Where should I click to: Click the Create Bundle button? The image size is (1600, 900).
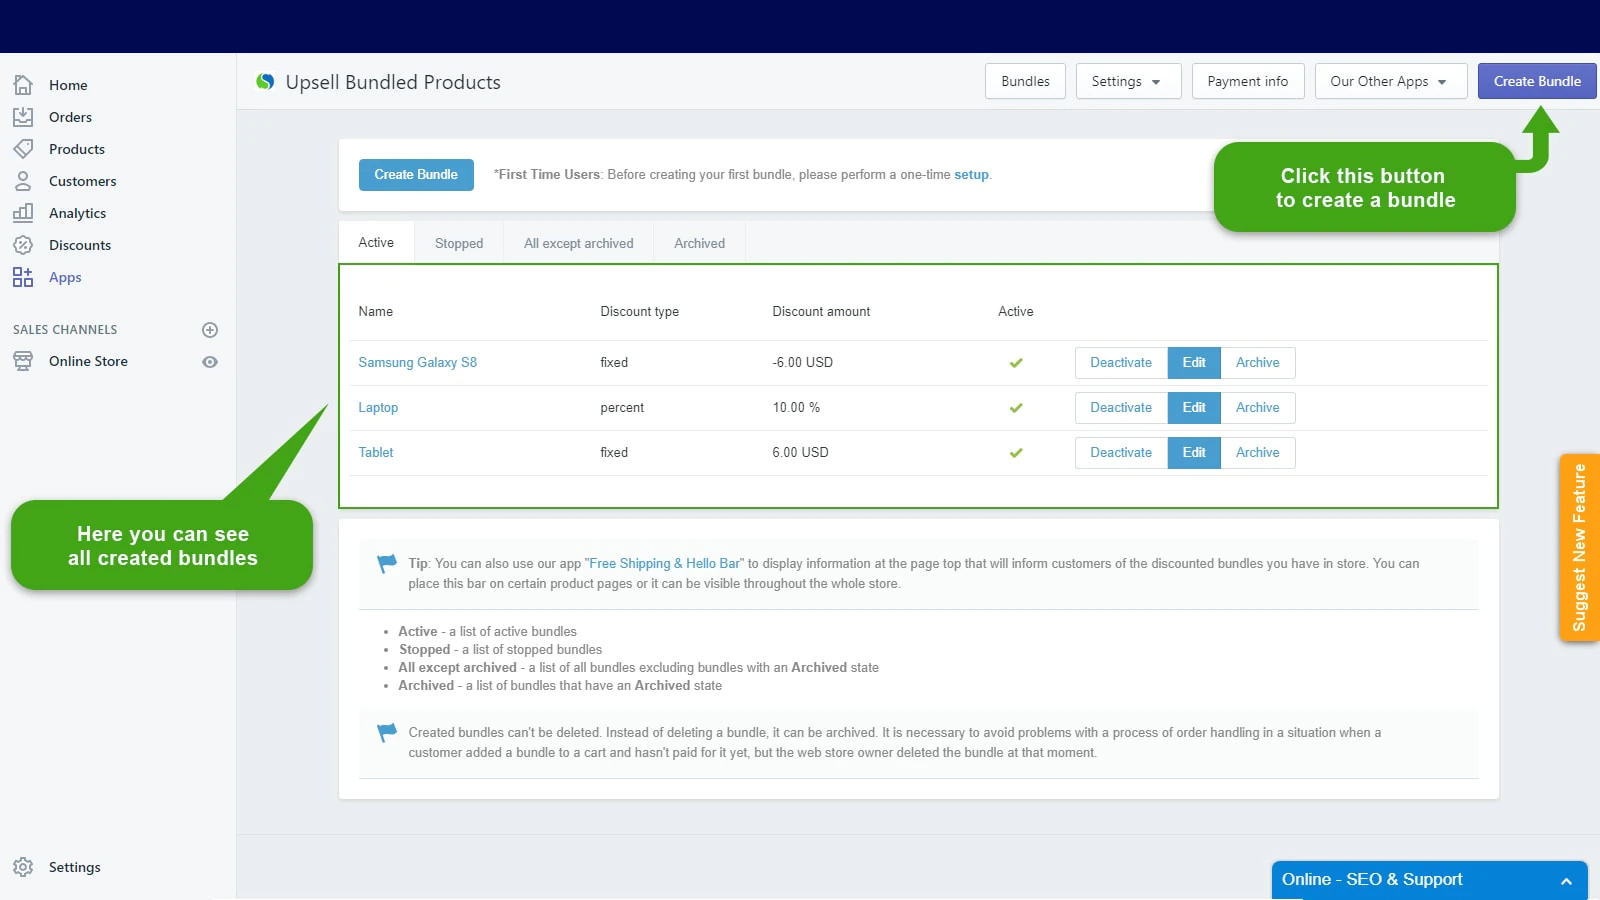[x=1536, y=81]
